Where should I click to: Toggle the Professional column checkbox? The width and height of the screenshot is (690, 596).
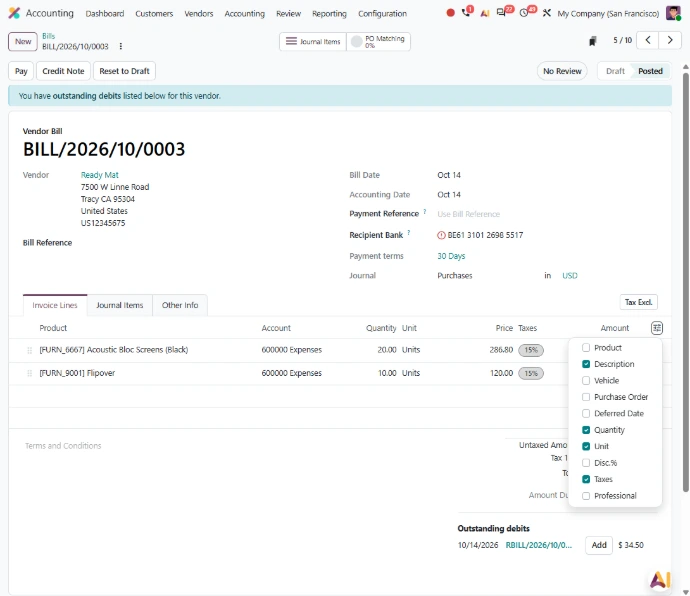[586, 496]
